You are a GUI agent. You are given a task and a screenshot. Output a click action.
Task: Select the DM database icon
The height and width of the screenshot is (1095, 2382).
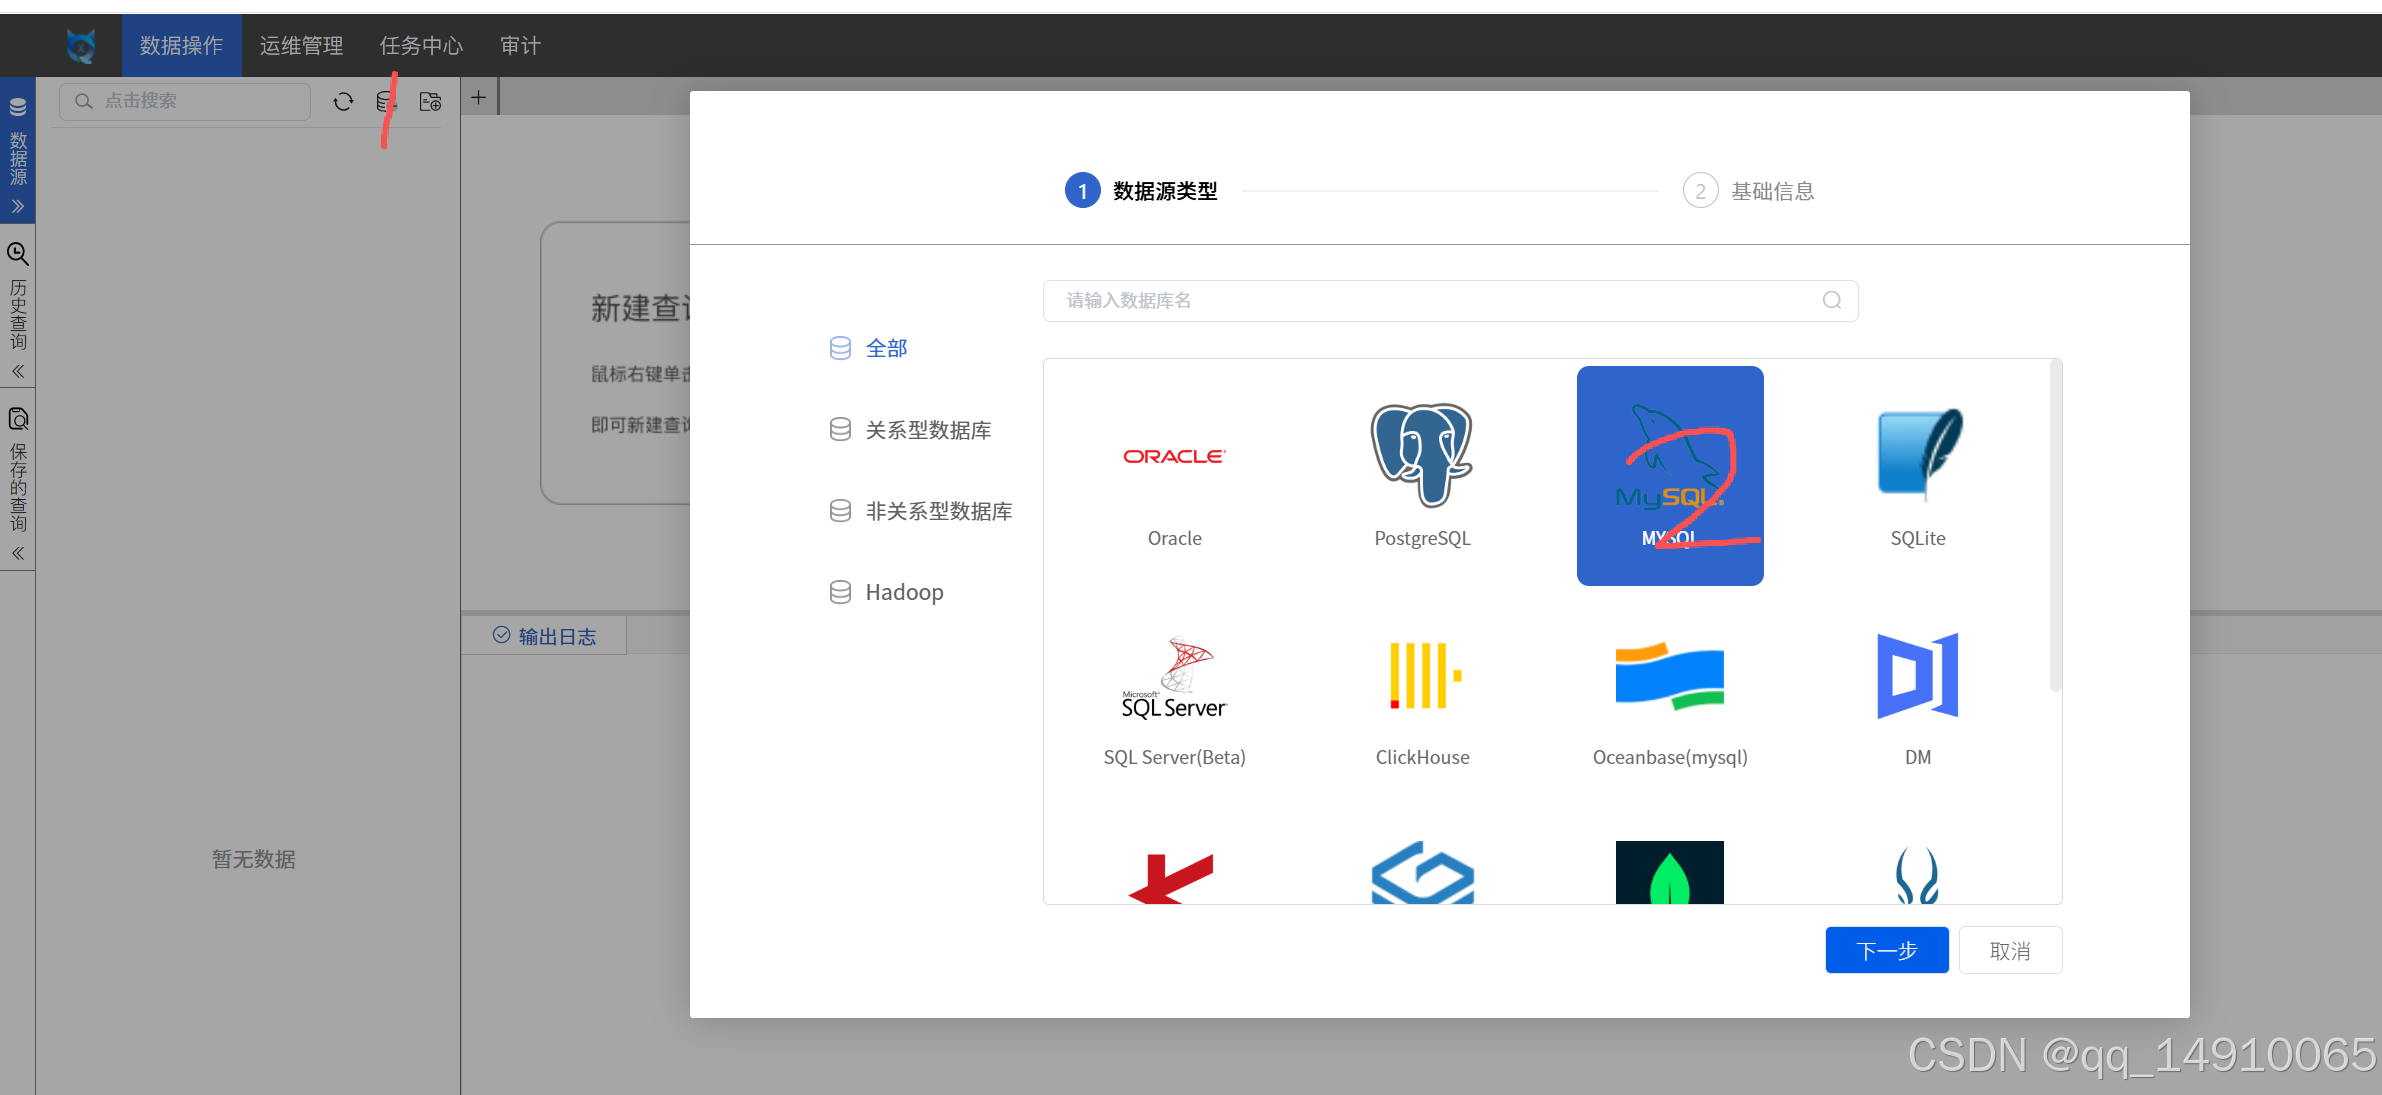[x=1917, y=677]
